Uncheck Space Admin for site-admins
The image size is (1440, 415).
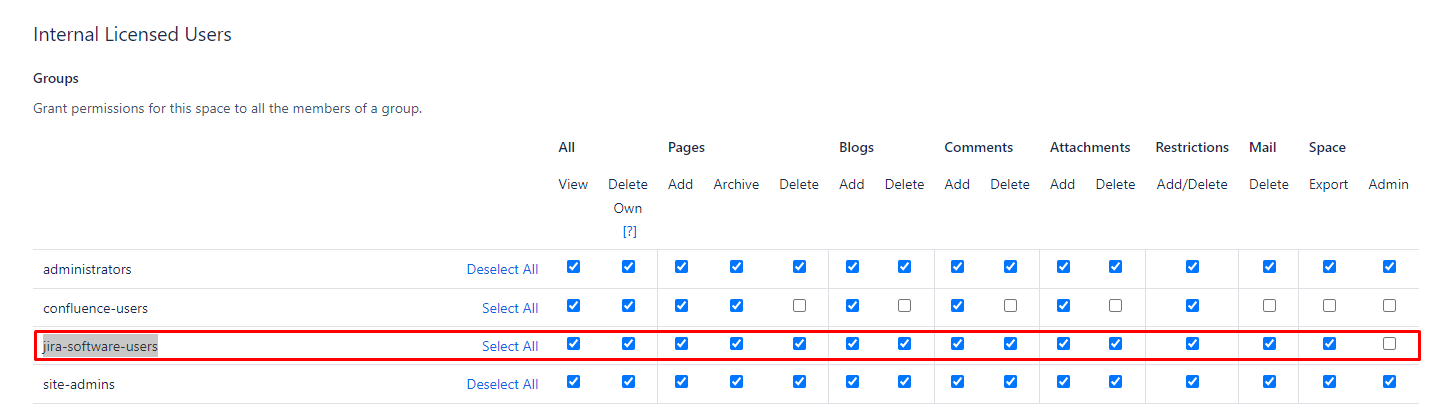coord(1389,382)
